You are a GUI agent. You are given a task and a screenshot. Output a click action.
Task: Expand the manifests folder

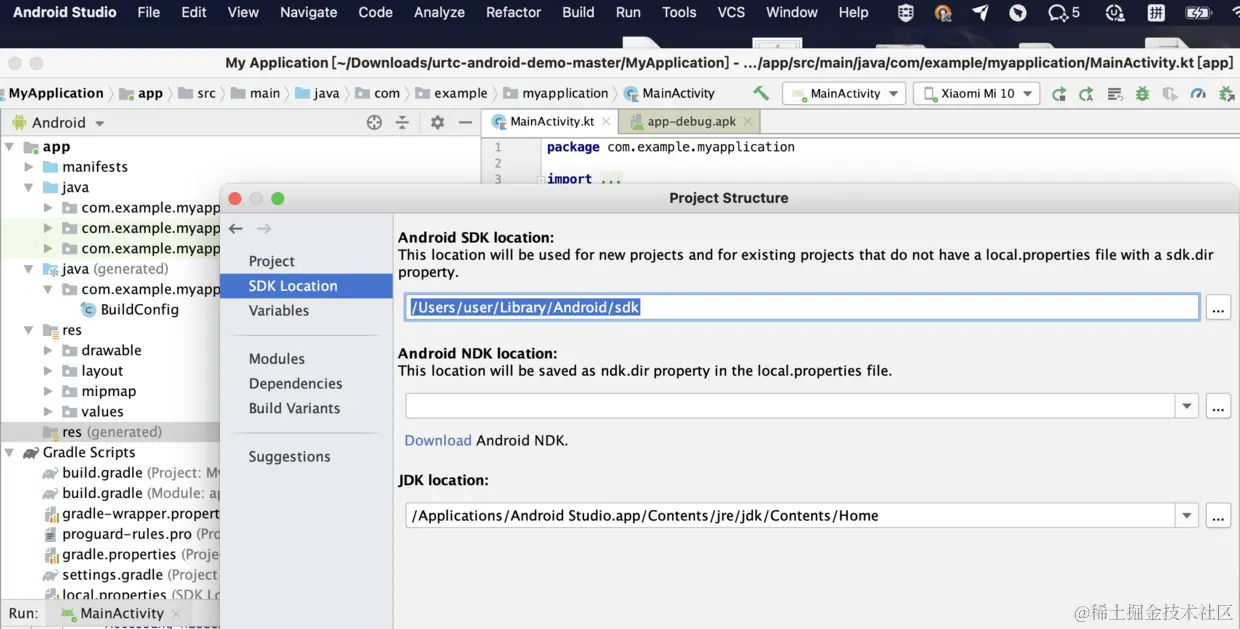click(29, 167)
